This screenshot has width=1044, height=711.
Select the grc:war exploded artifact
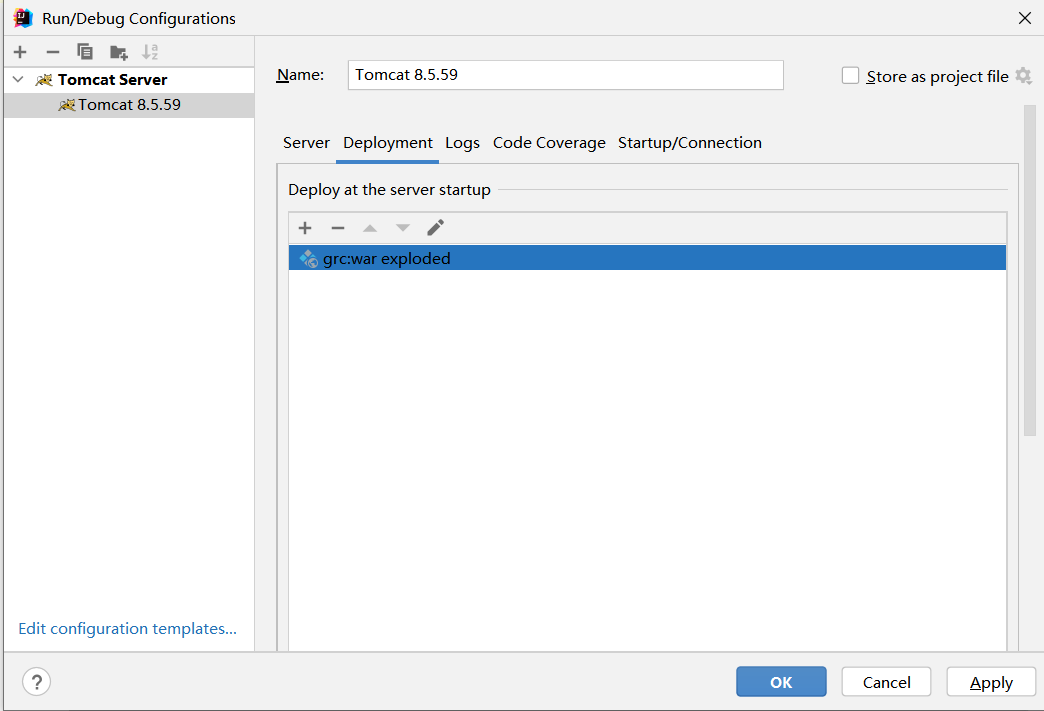tap(647, 258)
